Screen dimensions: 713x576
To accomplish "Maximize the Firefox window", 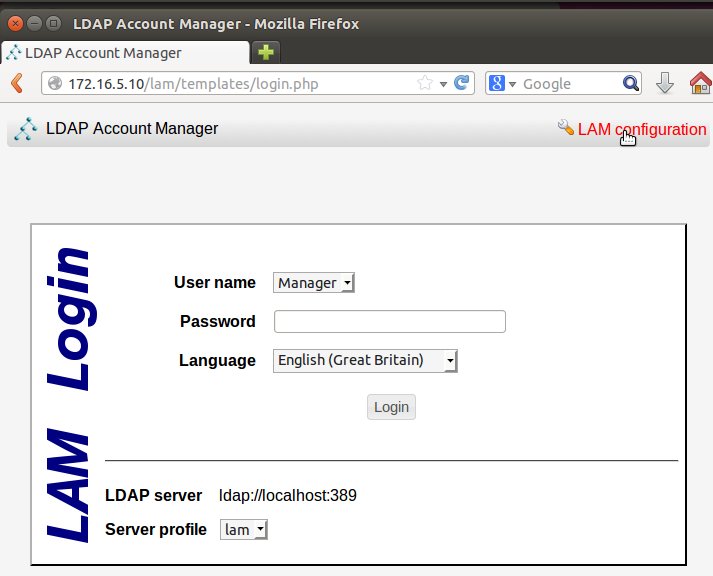I will (x=54, y=23).
